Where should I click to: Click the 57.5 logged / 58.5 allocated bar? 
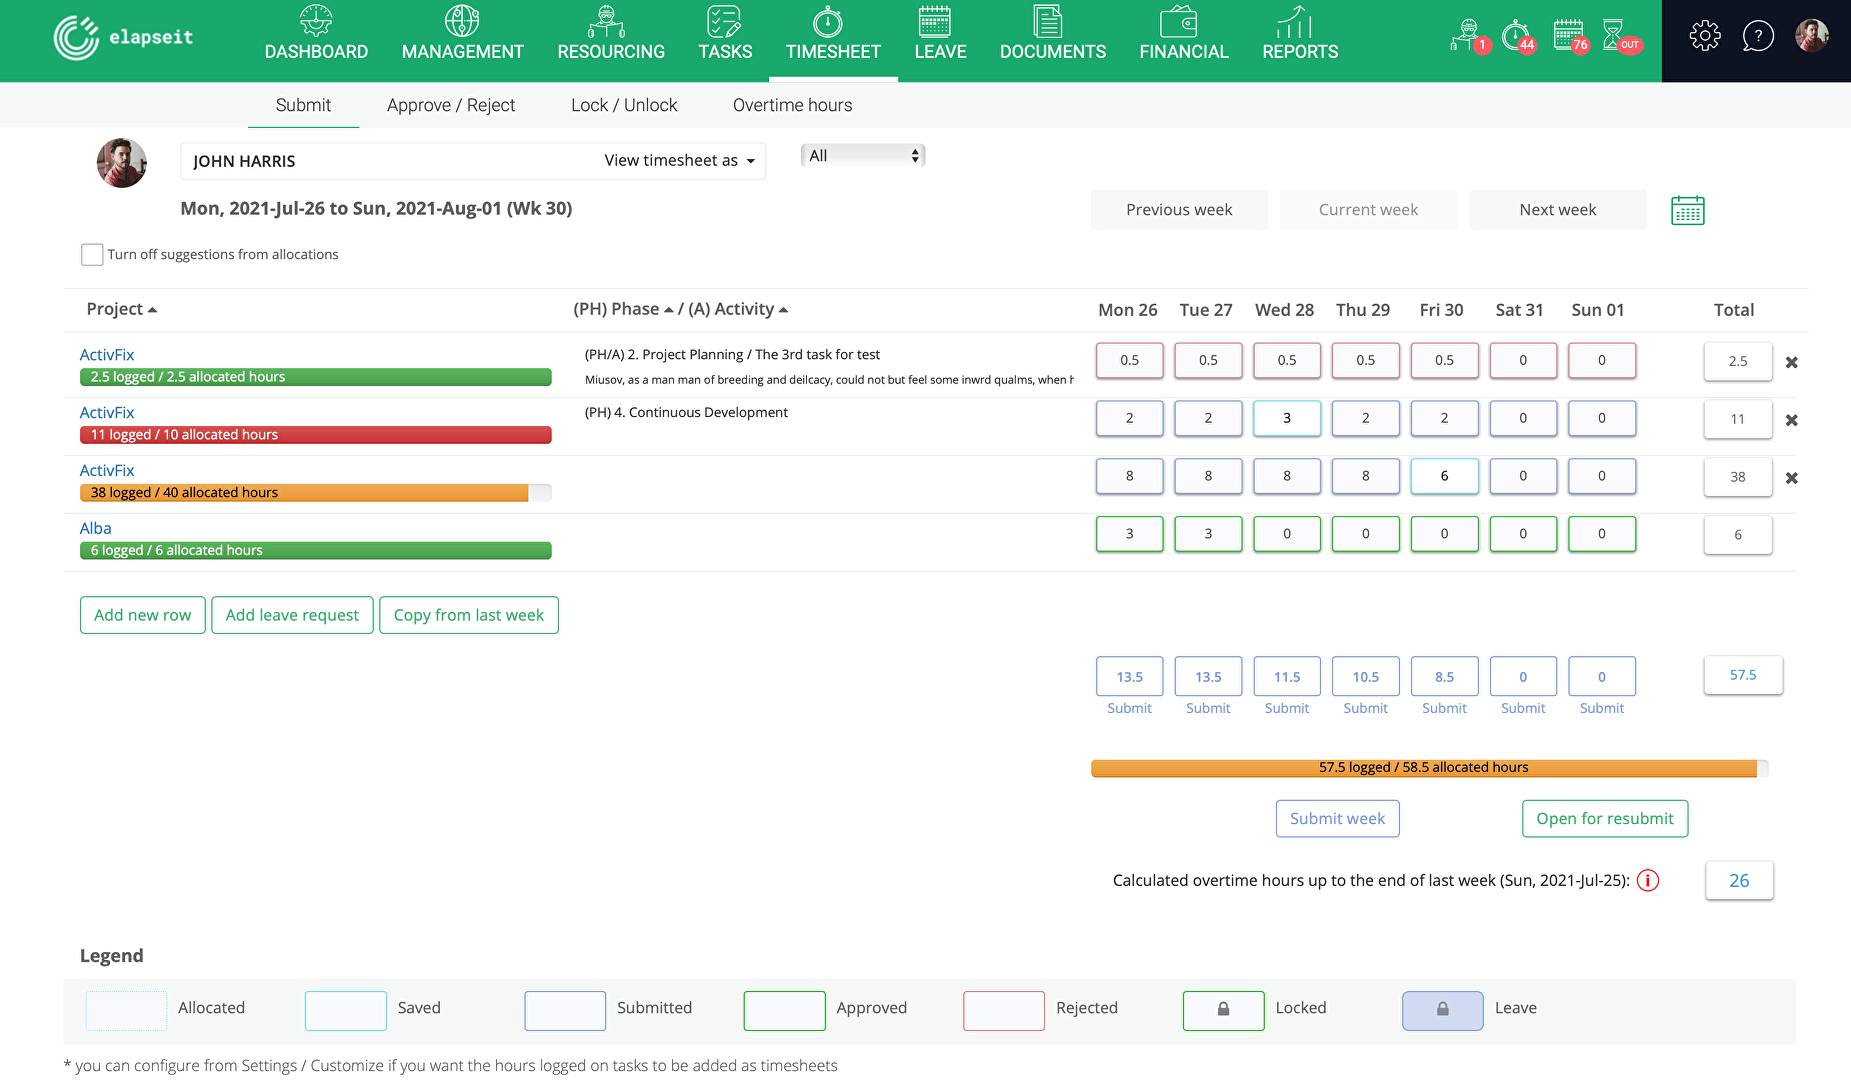1429,767
